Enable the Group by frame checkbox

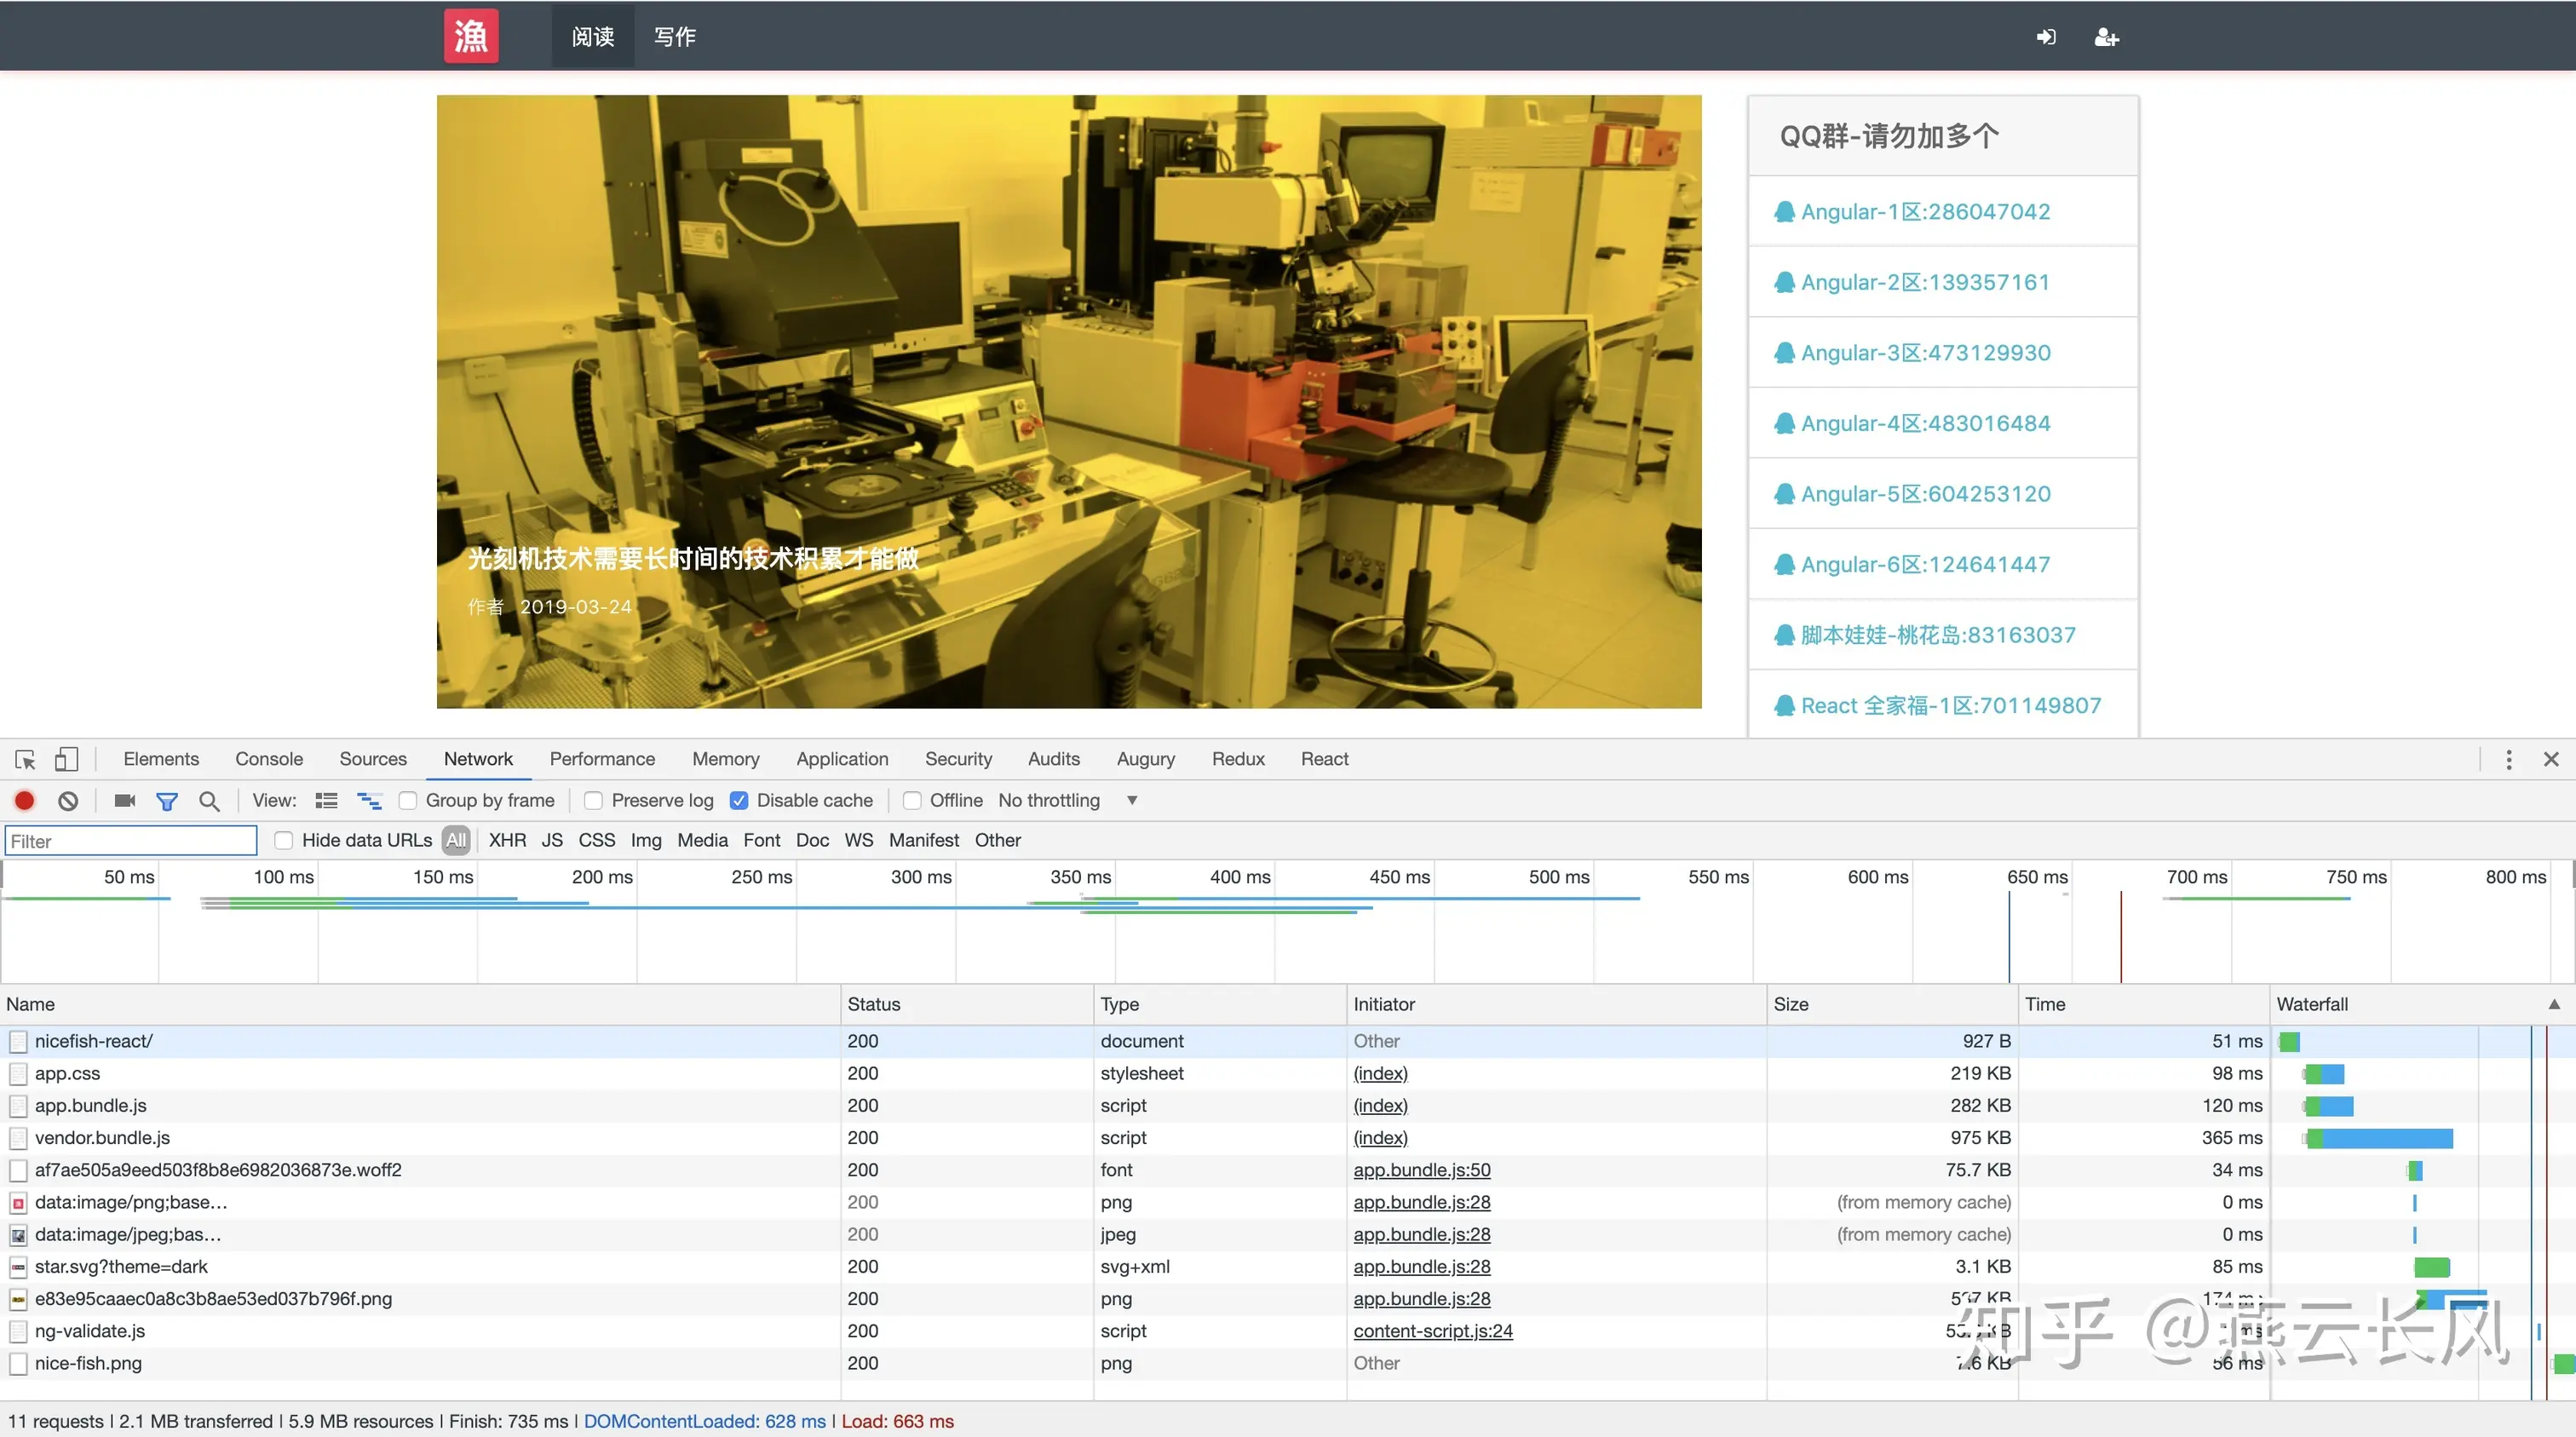coord(408,800)
